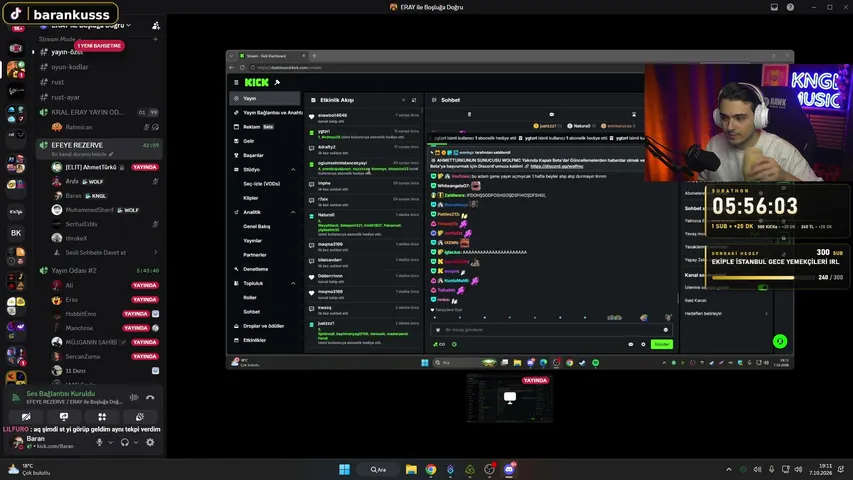Click the Kick chat message input field
853x480 pixels.
click(x=551, y=330)
